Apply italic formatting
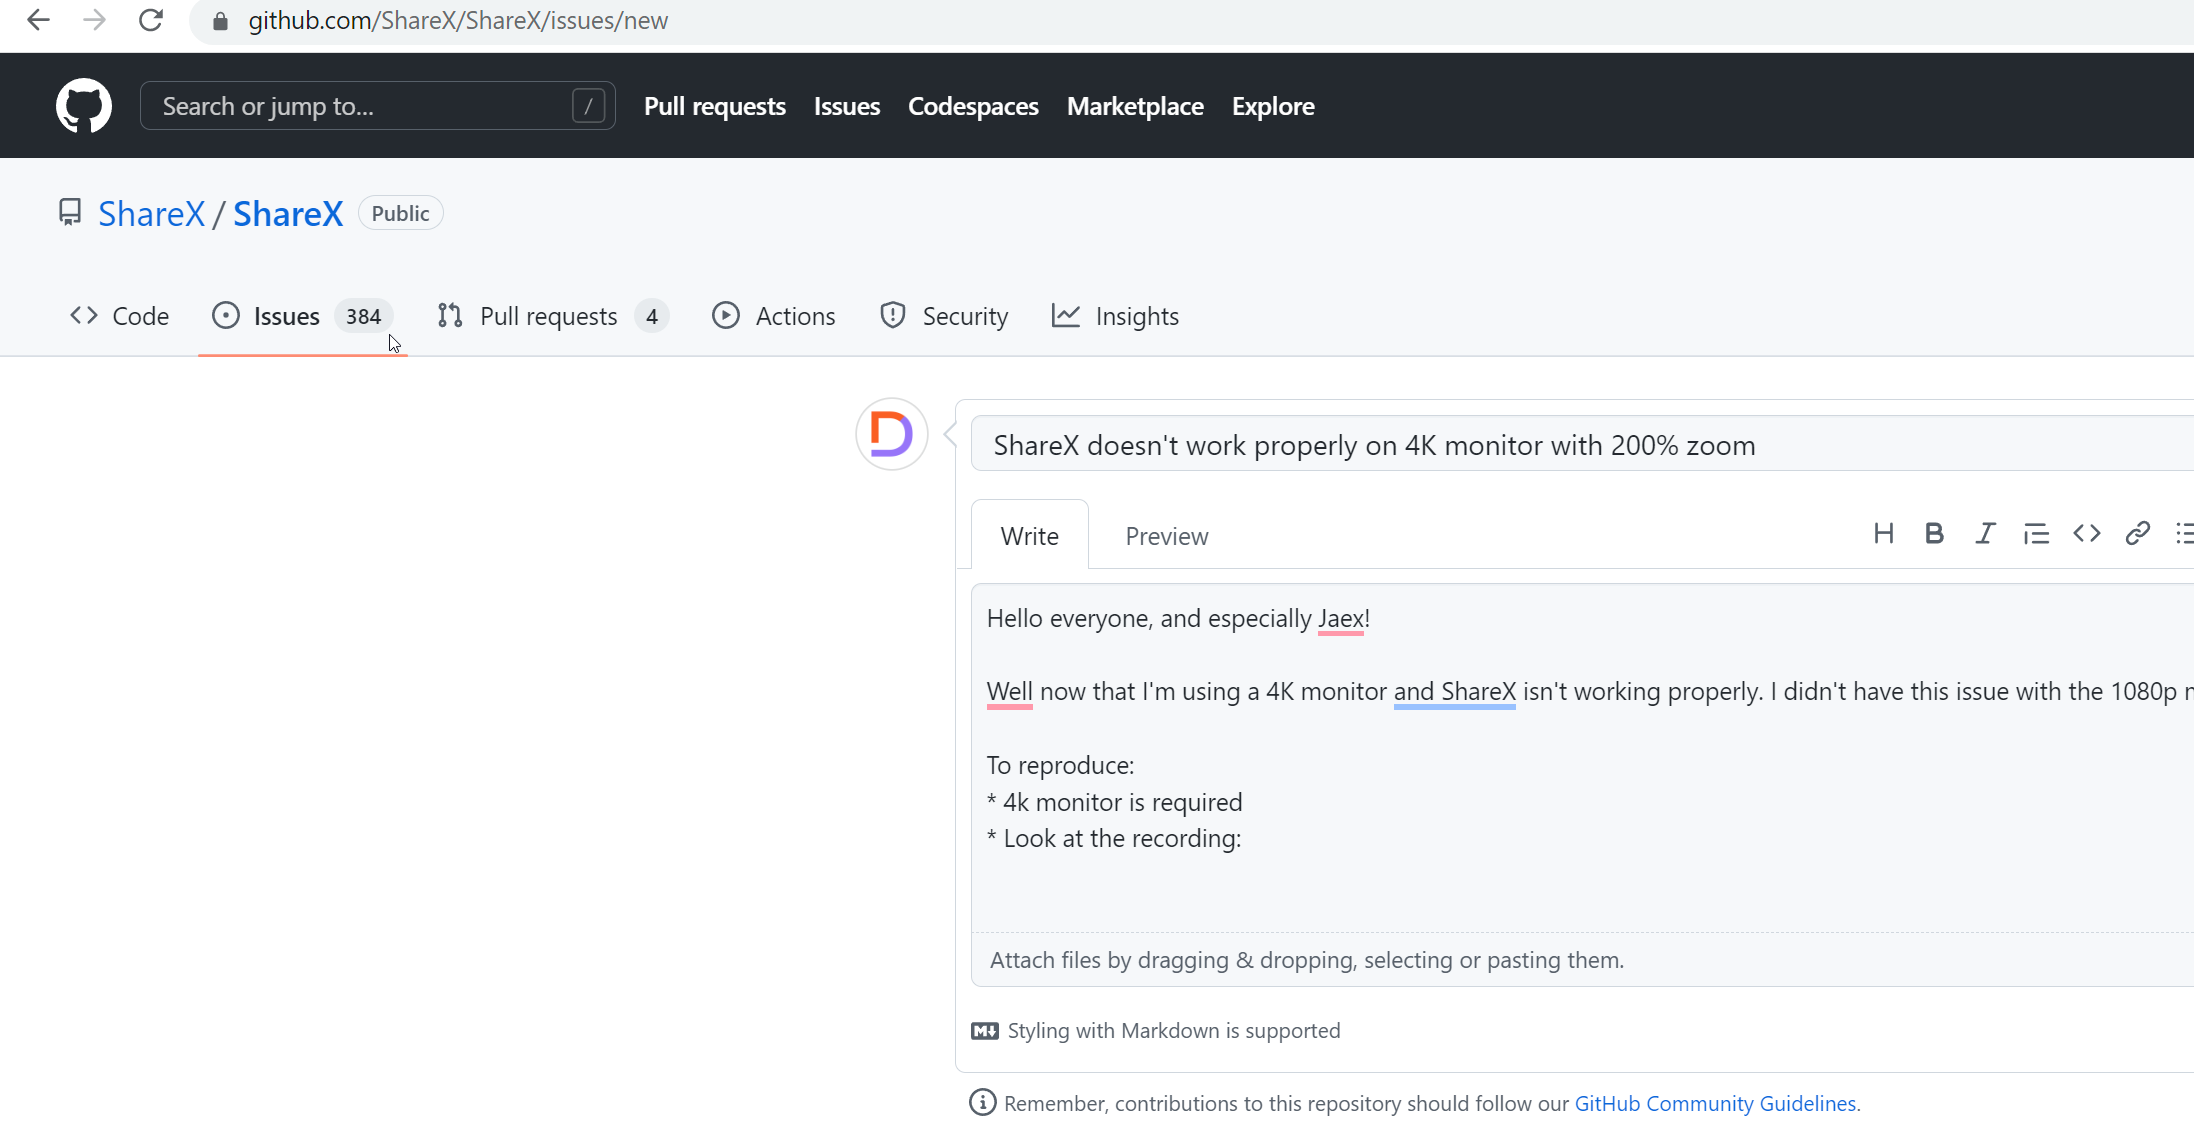The width and height of the screenshot is (2194, 1125). [x=1984, y=533]
